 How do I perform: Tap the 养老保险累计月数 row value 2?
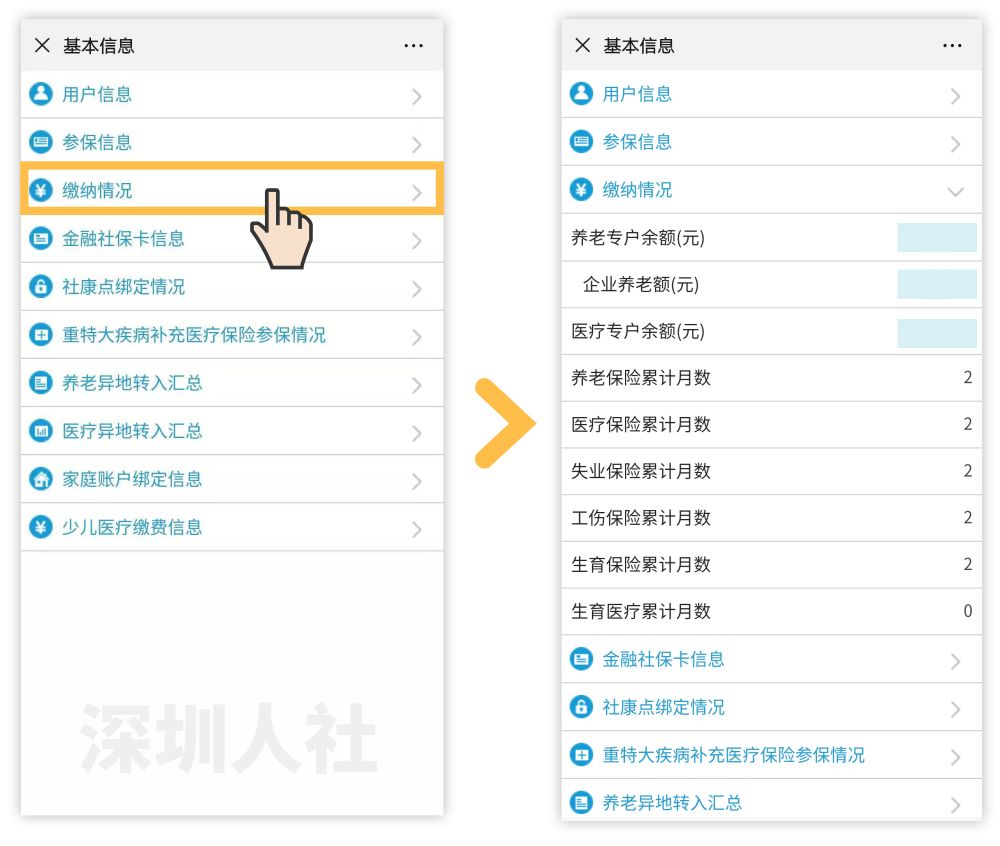[x=967, y=378]
